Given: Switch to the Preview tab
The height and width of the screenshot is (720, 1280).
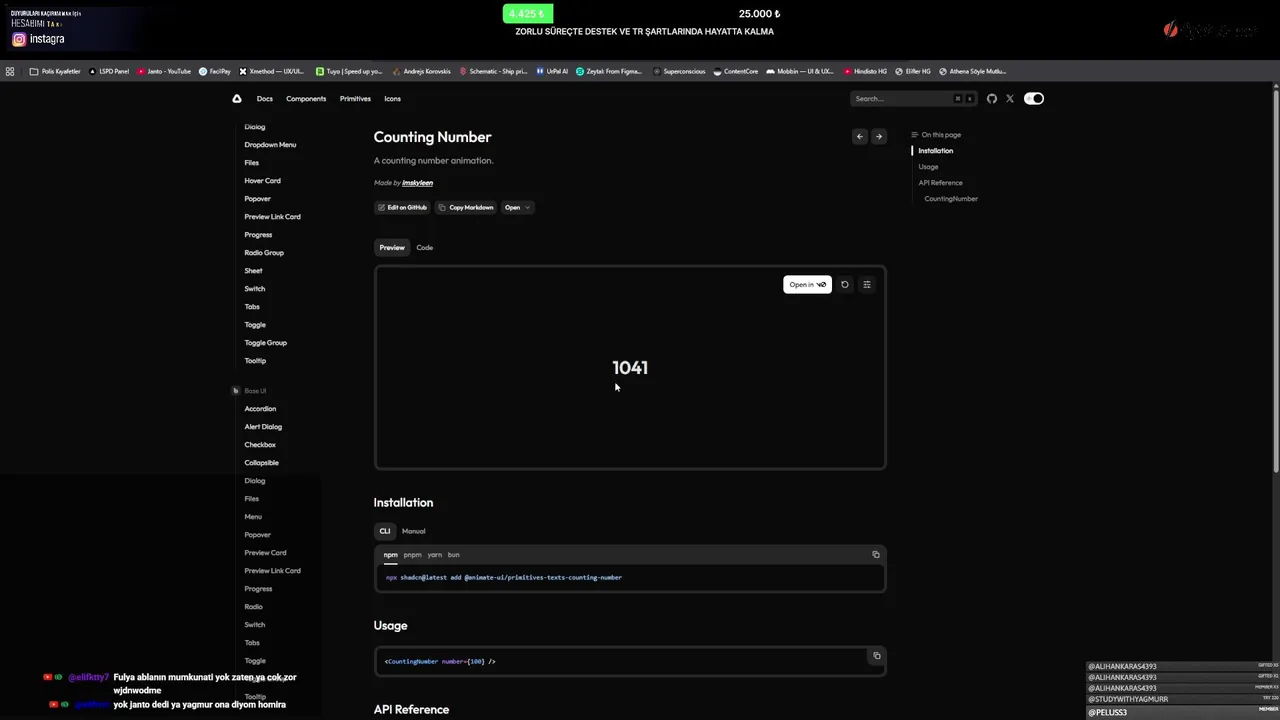Looking at the screenshot, I should (x=392, y=247).
